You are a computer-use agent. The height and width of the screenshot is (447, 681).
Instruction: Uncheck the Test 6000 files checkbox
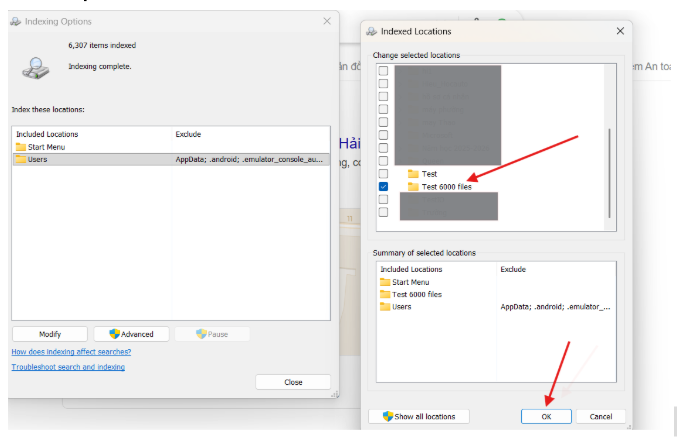tap(383, 186)
